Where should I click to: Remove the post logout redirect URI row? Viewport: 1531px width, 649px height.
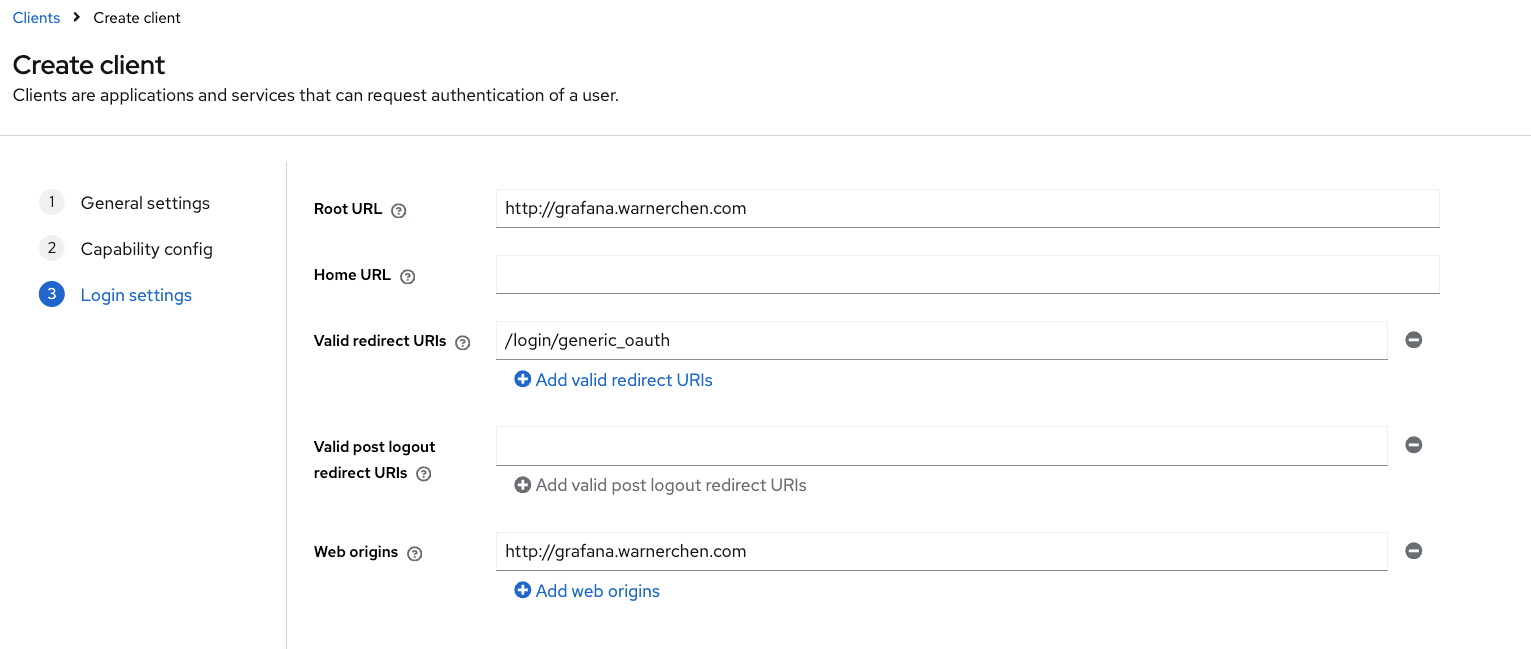click(x=1413, y=445)
